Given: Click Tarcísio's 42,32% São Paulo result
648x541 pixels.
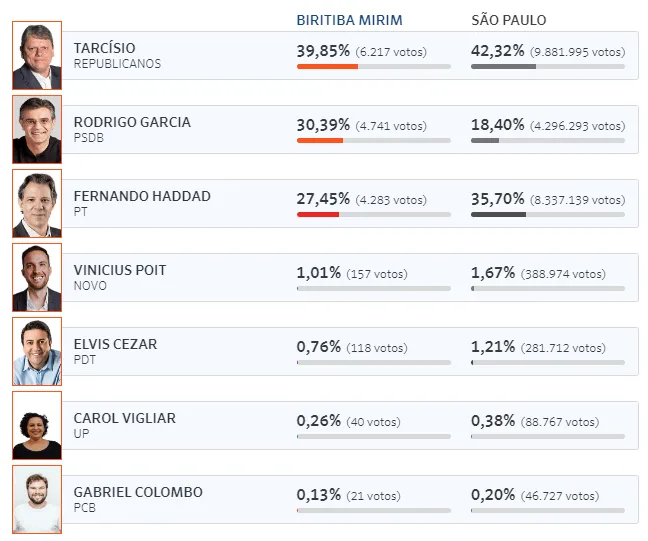Looking at the screenshot, I should point(494,51).
